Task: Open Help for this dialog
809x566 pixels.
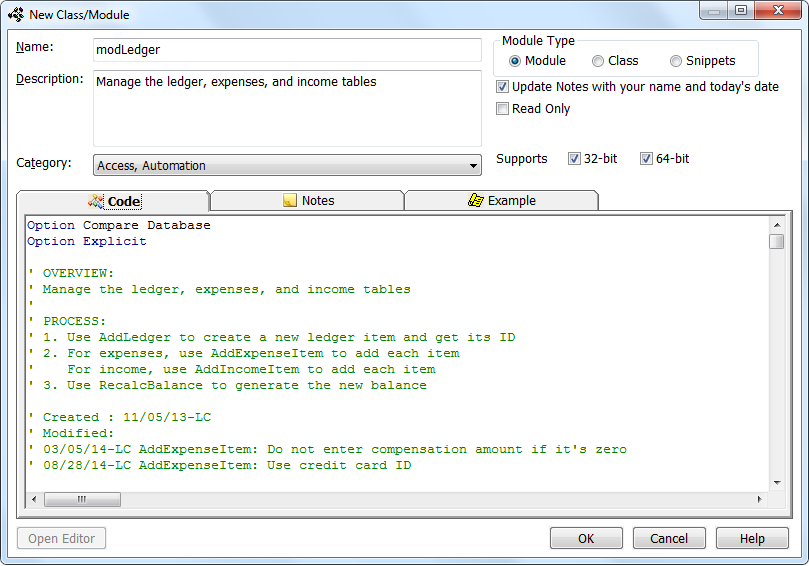Action: (752, 539)
